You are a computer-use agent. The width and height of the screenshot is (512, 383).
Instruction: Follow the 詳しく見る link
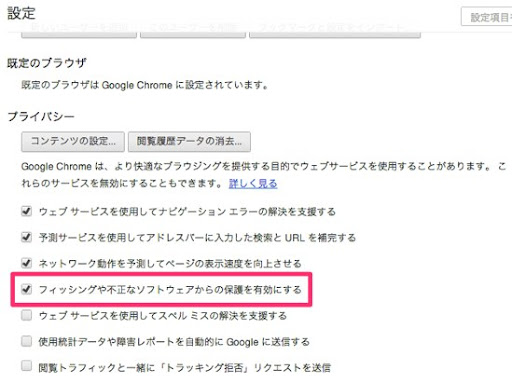[253, 183]
